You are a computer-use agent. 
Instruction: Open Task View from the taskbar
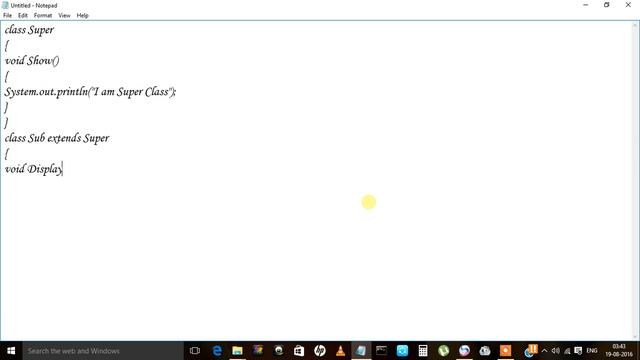click(x=195, y=351)
